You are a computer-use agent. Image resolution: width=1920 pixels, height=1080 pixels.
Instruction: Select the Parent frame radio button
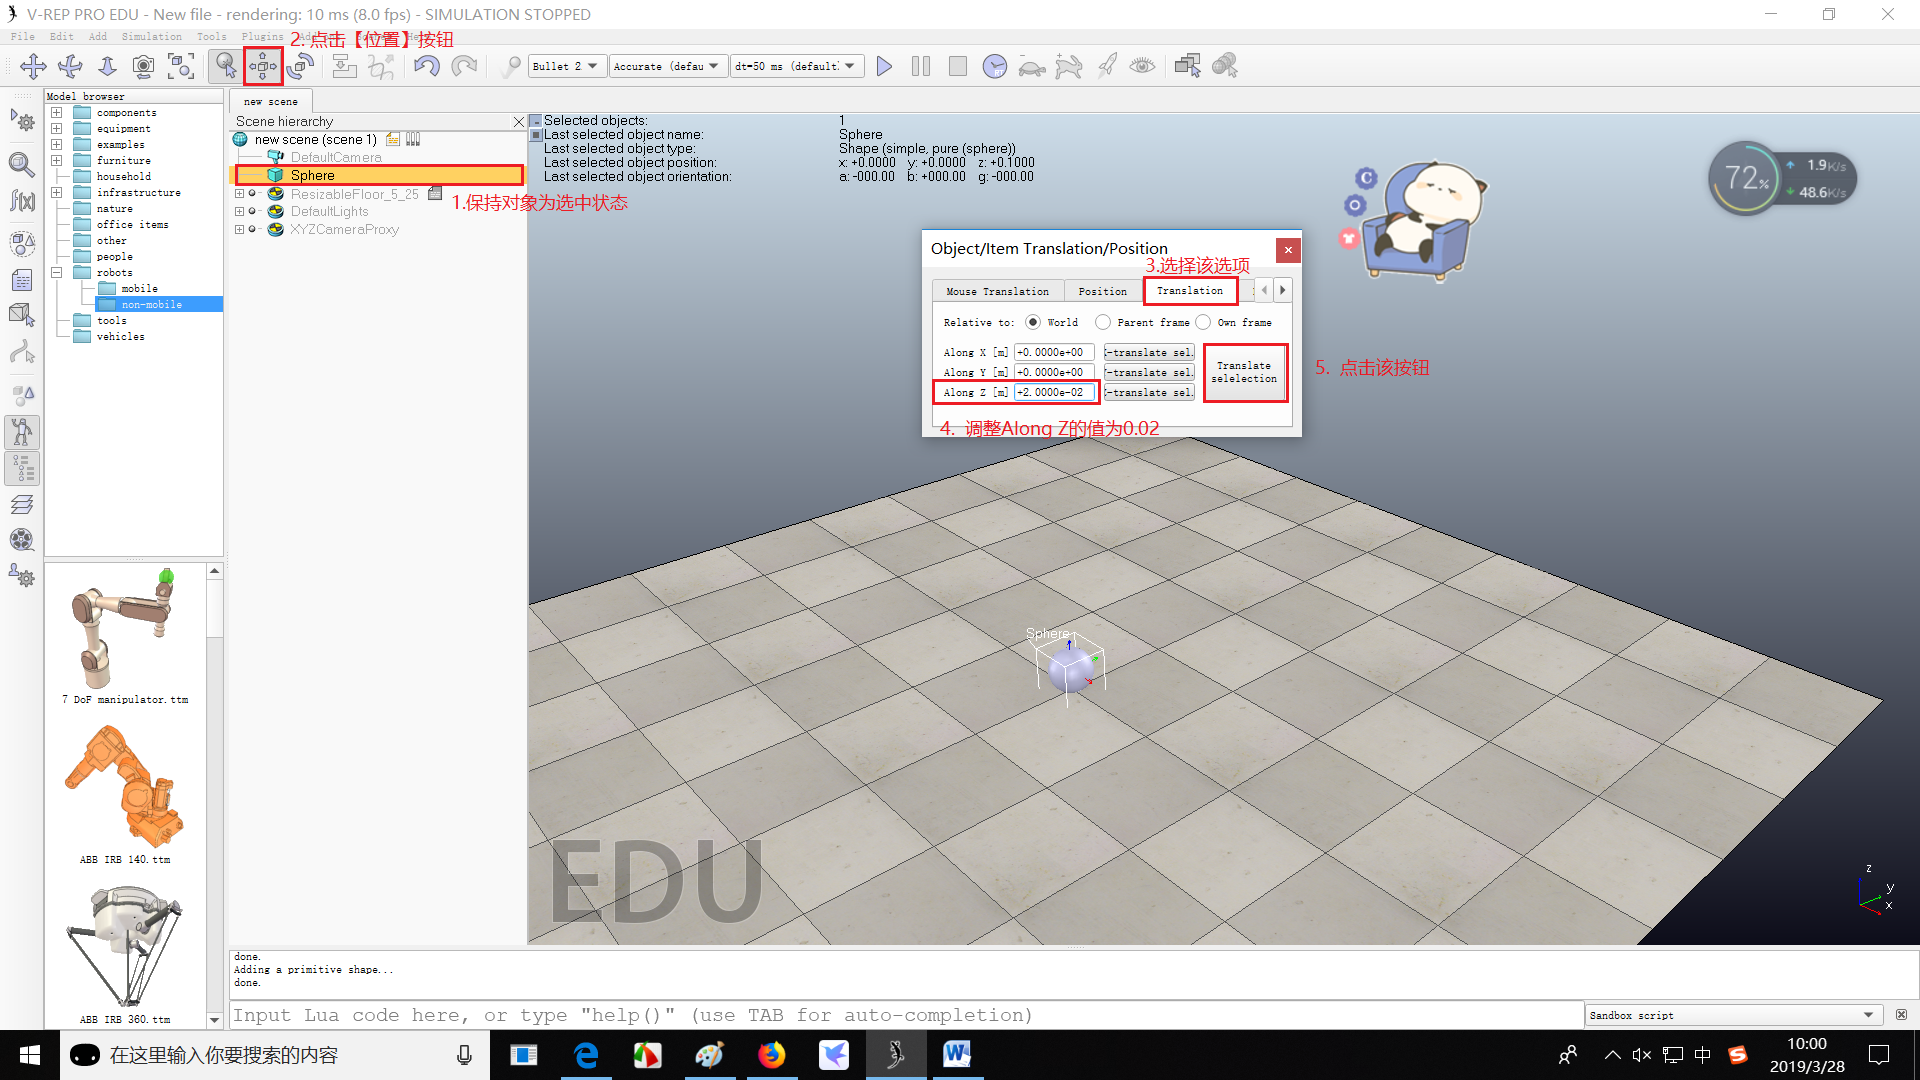[x=1103, y=322]
